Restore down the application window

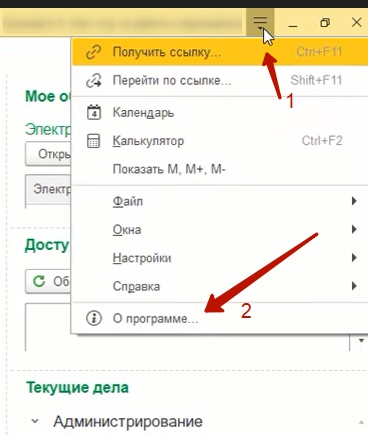325,23
